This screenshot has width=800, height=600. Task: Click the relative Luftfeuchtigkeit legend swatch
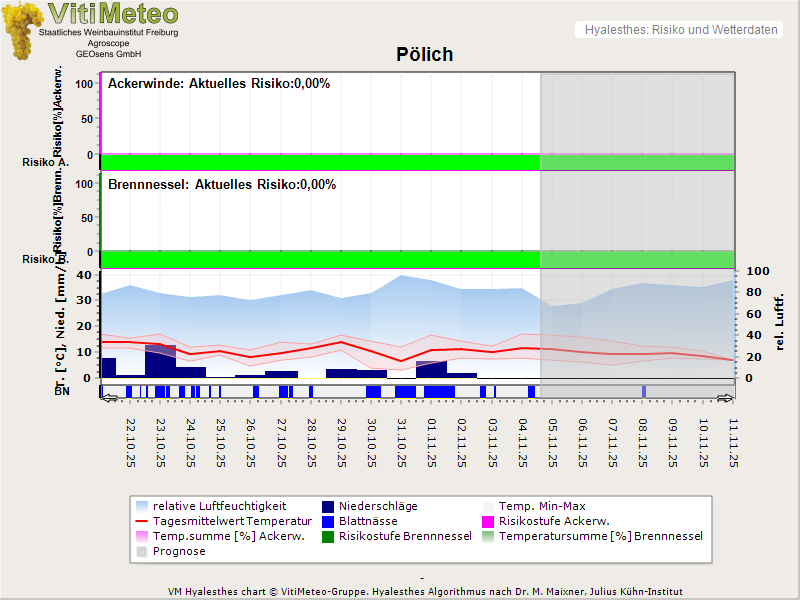point(141,506)
